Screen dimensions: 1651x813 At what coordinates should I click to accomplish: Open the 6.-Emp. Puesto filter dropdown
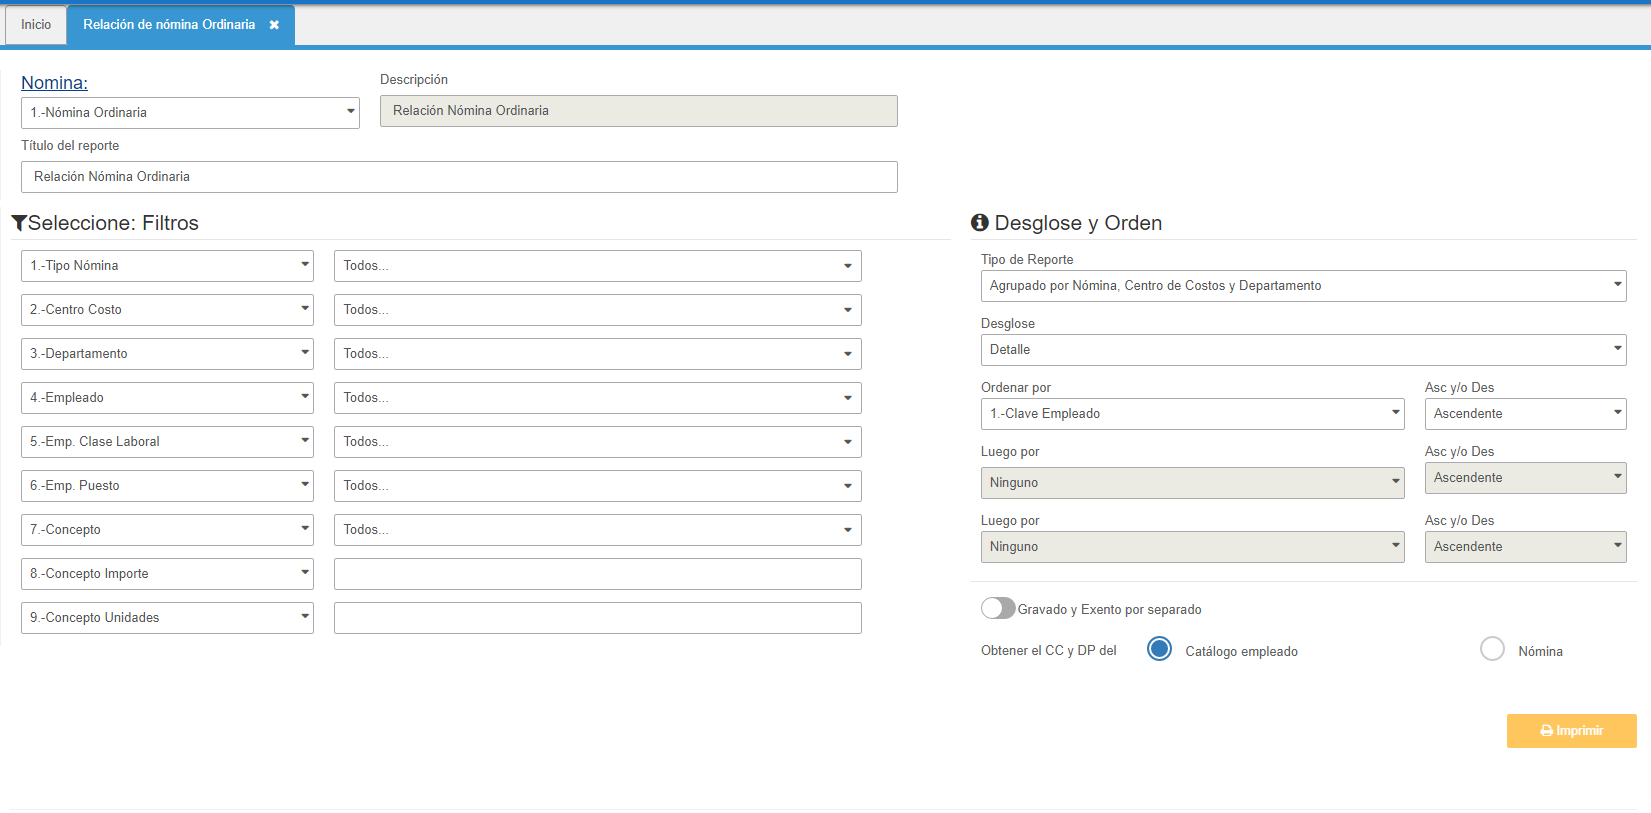(167, 486)
